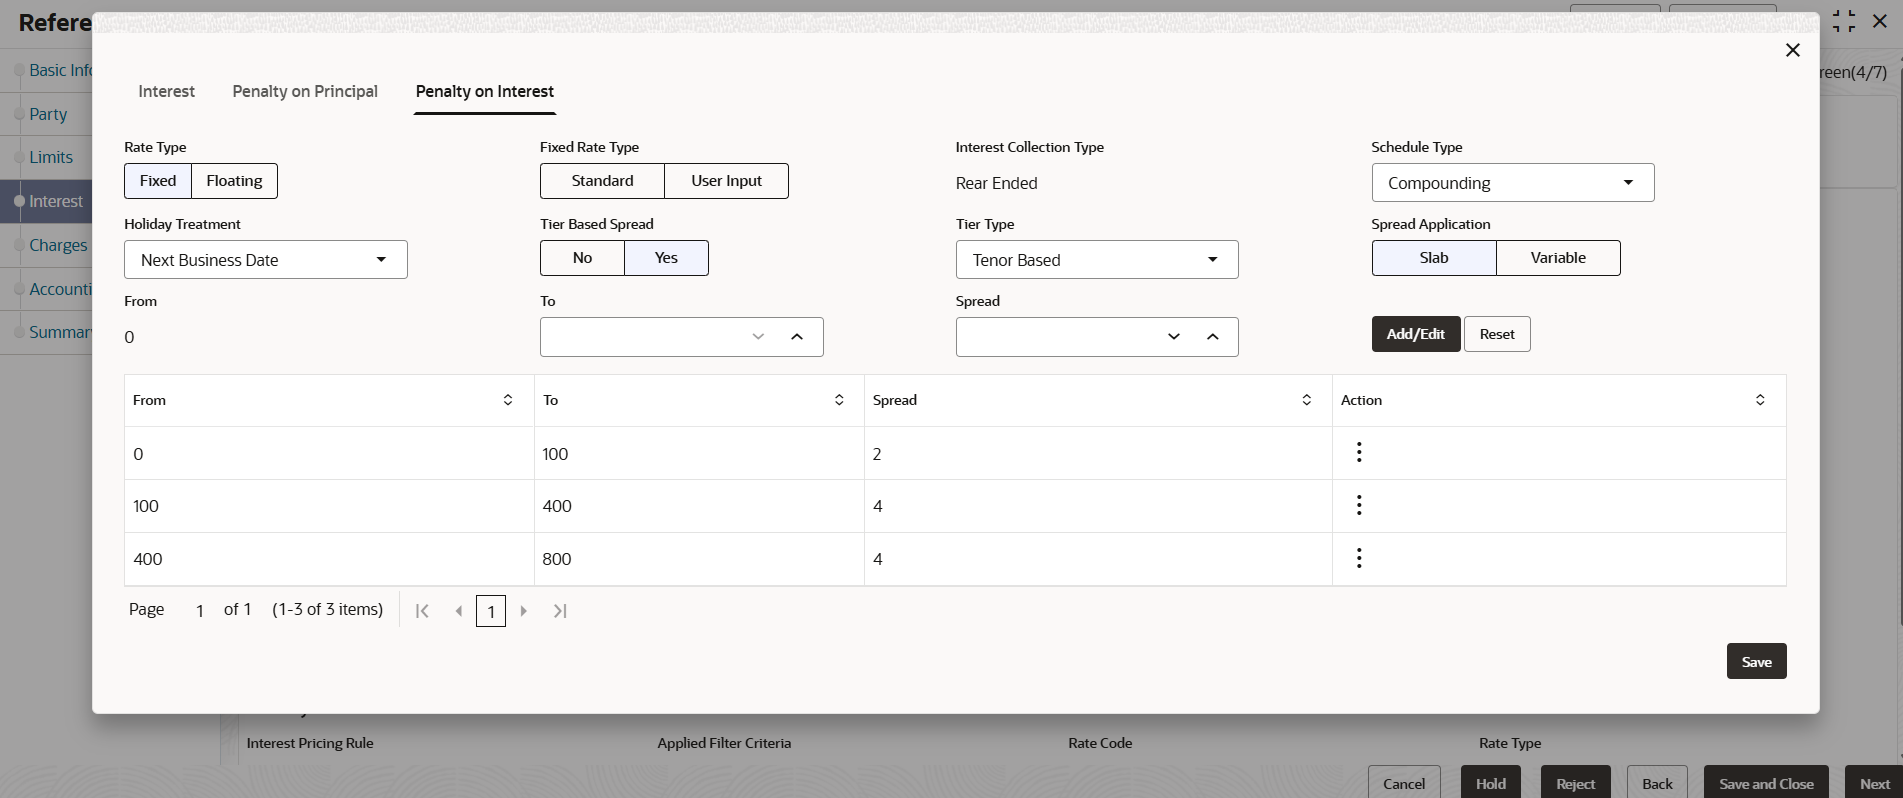
Task: Close the penalty dialog with the X icon
Action: tap(1792, 50)
